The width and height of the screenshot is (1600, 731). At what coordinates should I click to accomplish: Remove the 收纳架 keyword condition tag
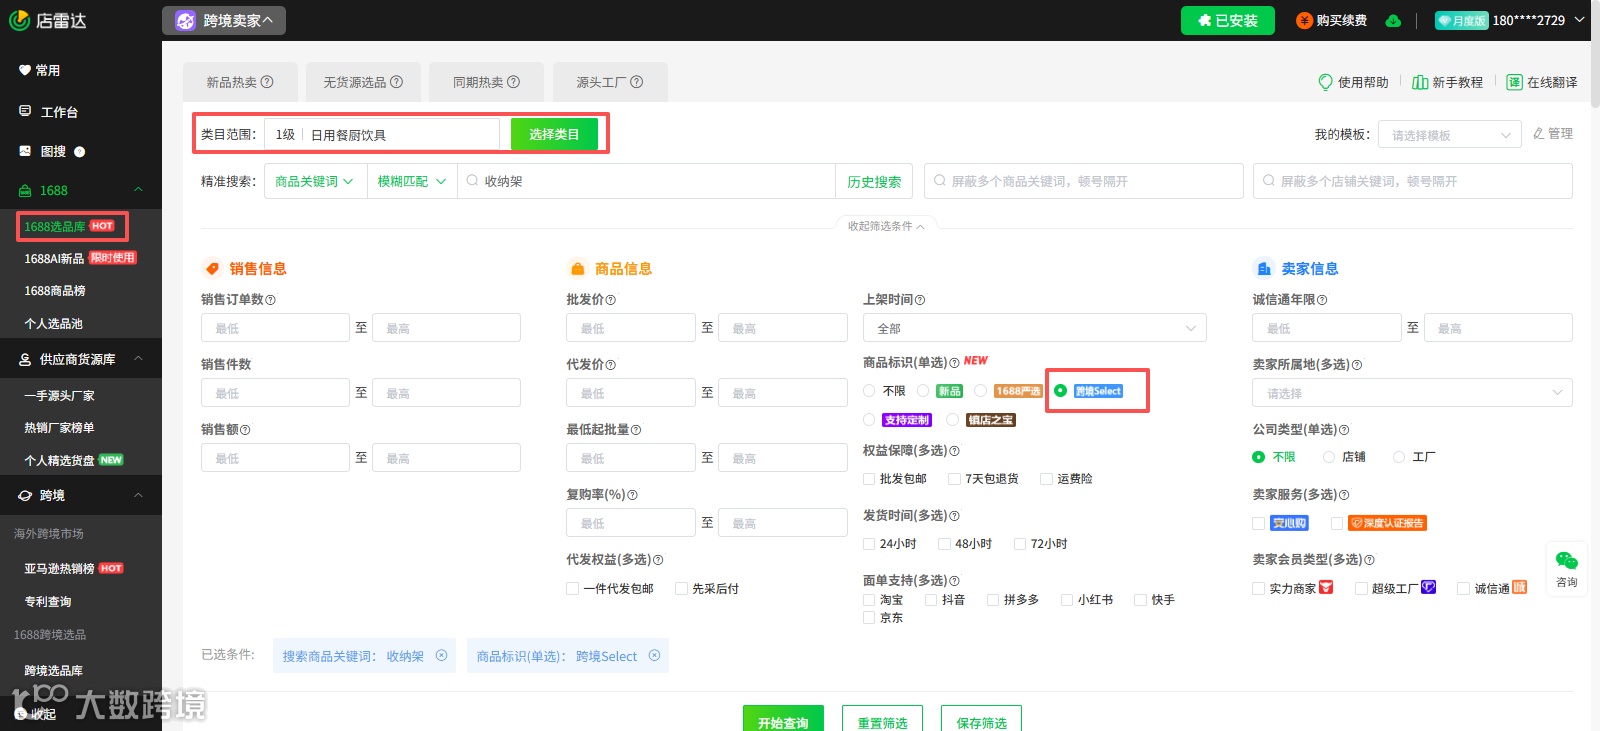(x=441, y=656)
